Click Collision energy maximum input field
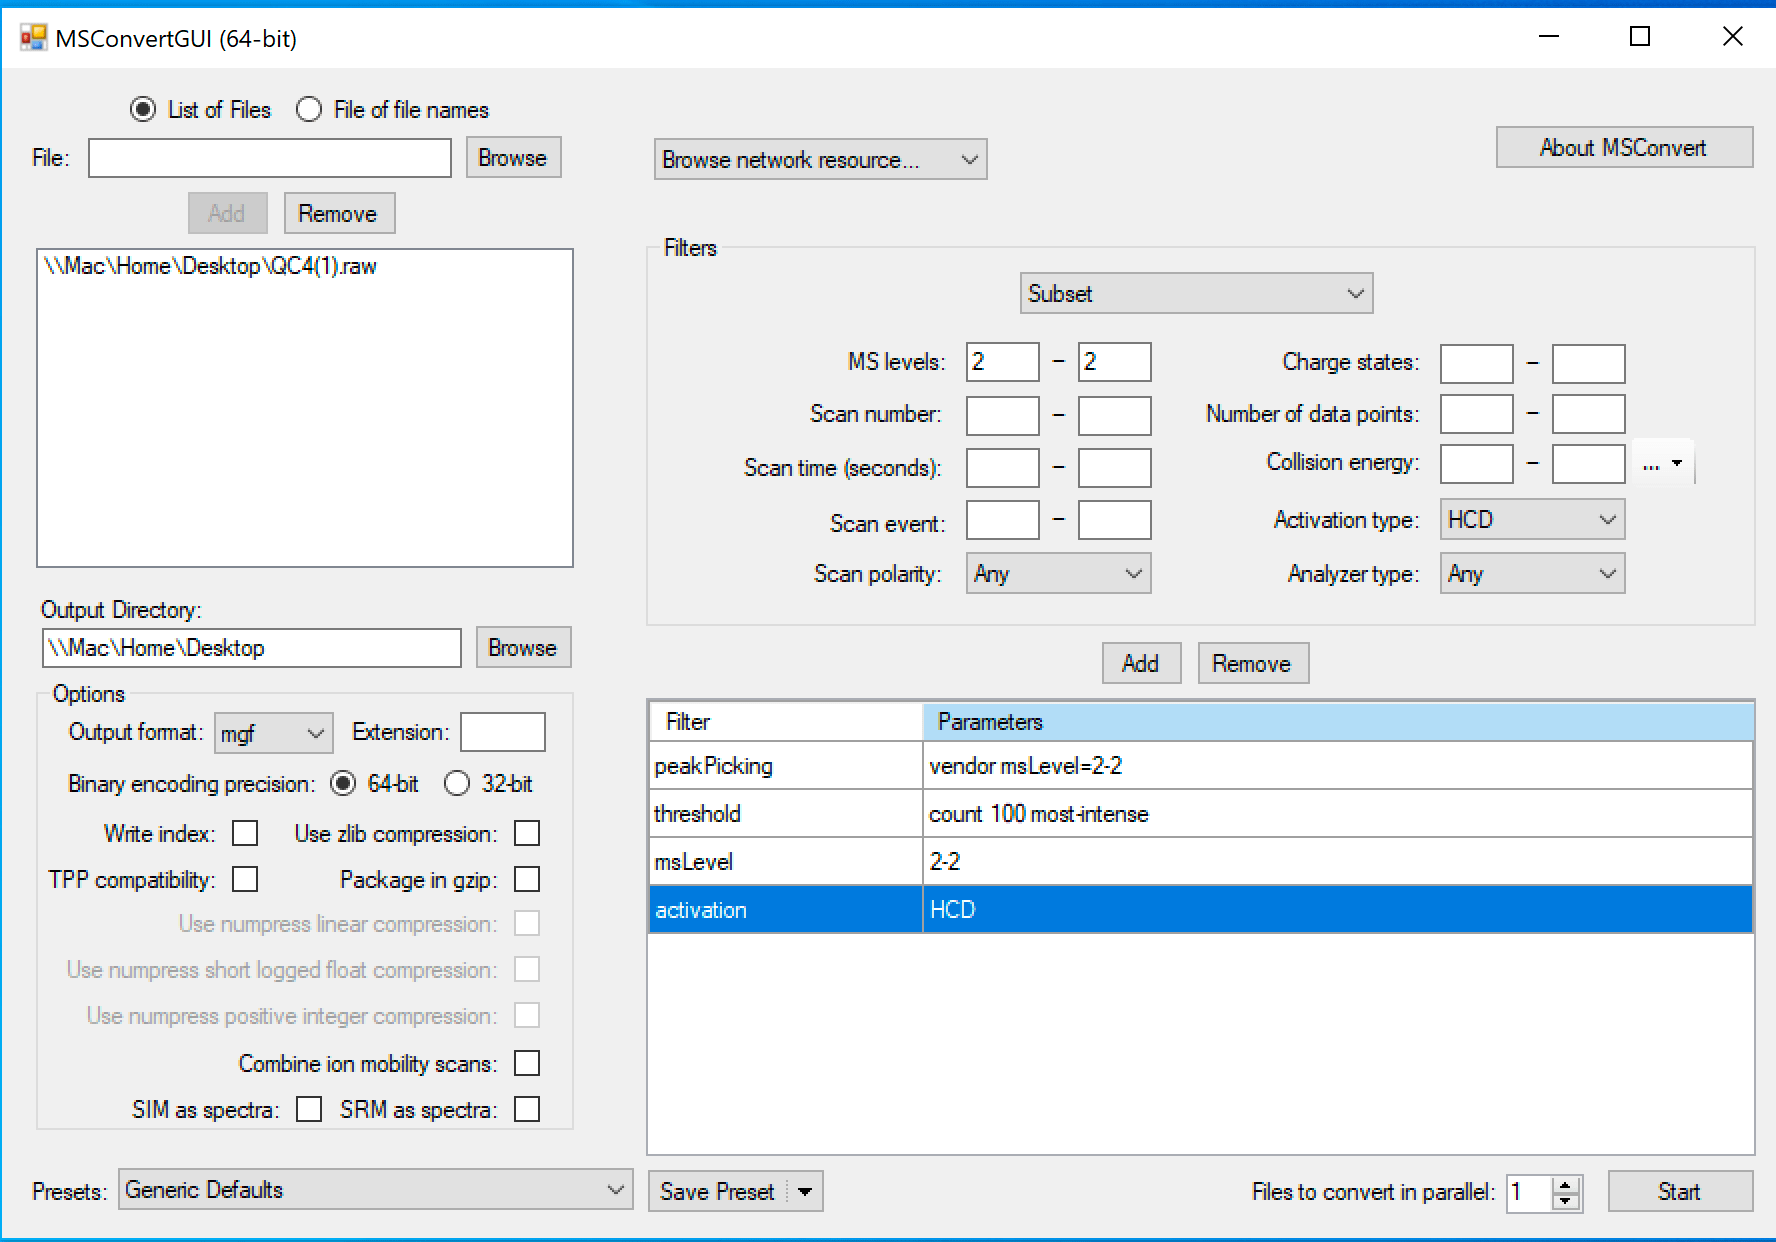Screen dimensions: 1776x1242 pos(1589,464)
